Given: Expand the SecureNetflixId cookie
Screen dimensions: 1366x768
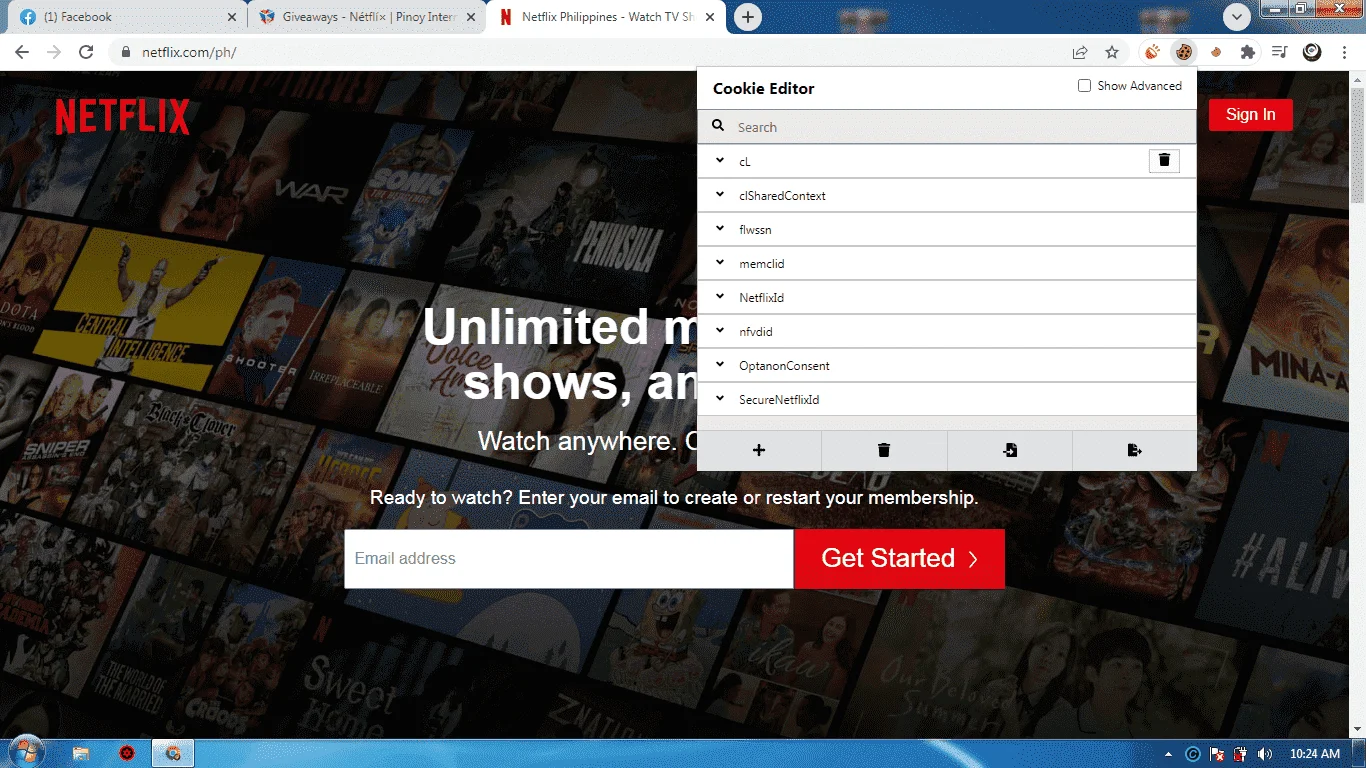Looking at the screenshot, I should tap(720, 398).
